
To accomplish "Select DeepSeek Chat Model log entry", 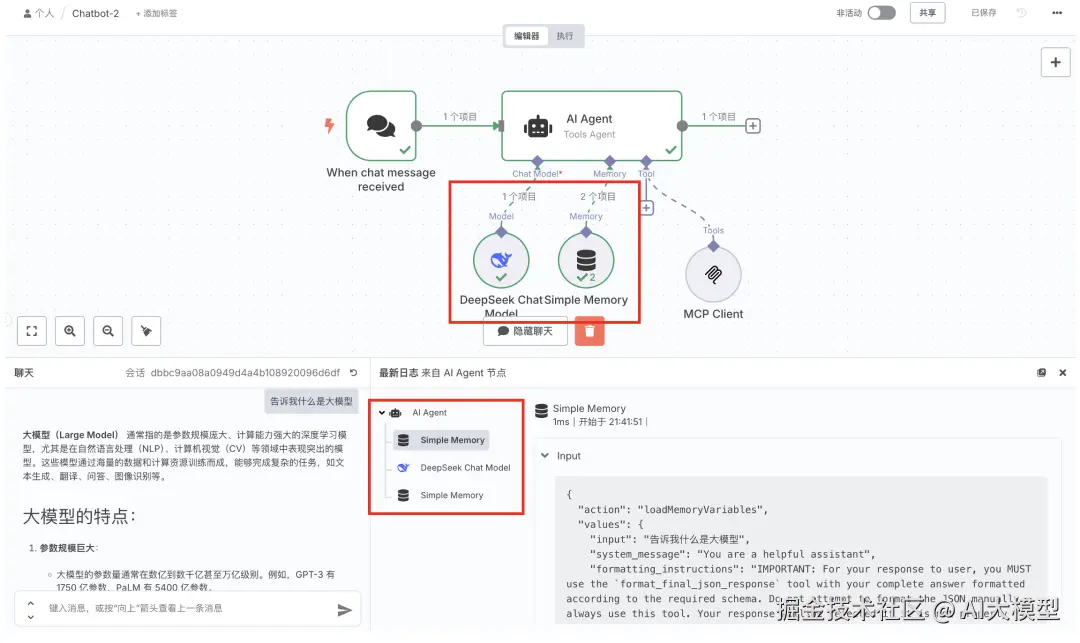I will tap(455, 467).
